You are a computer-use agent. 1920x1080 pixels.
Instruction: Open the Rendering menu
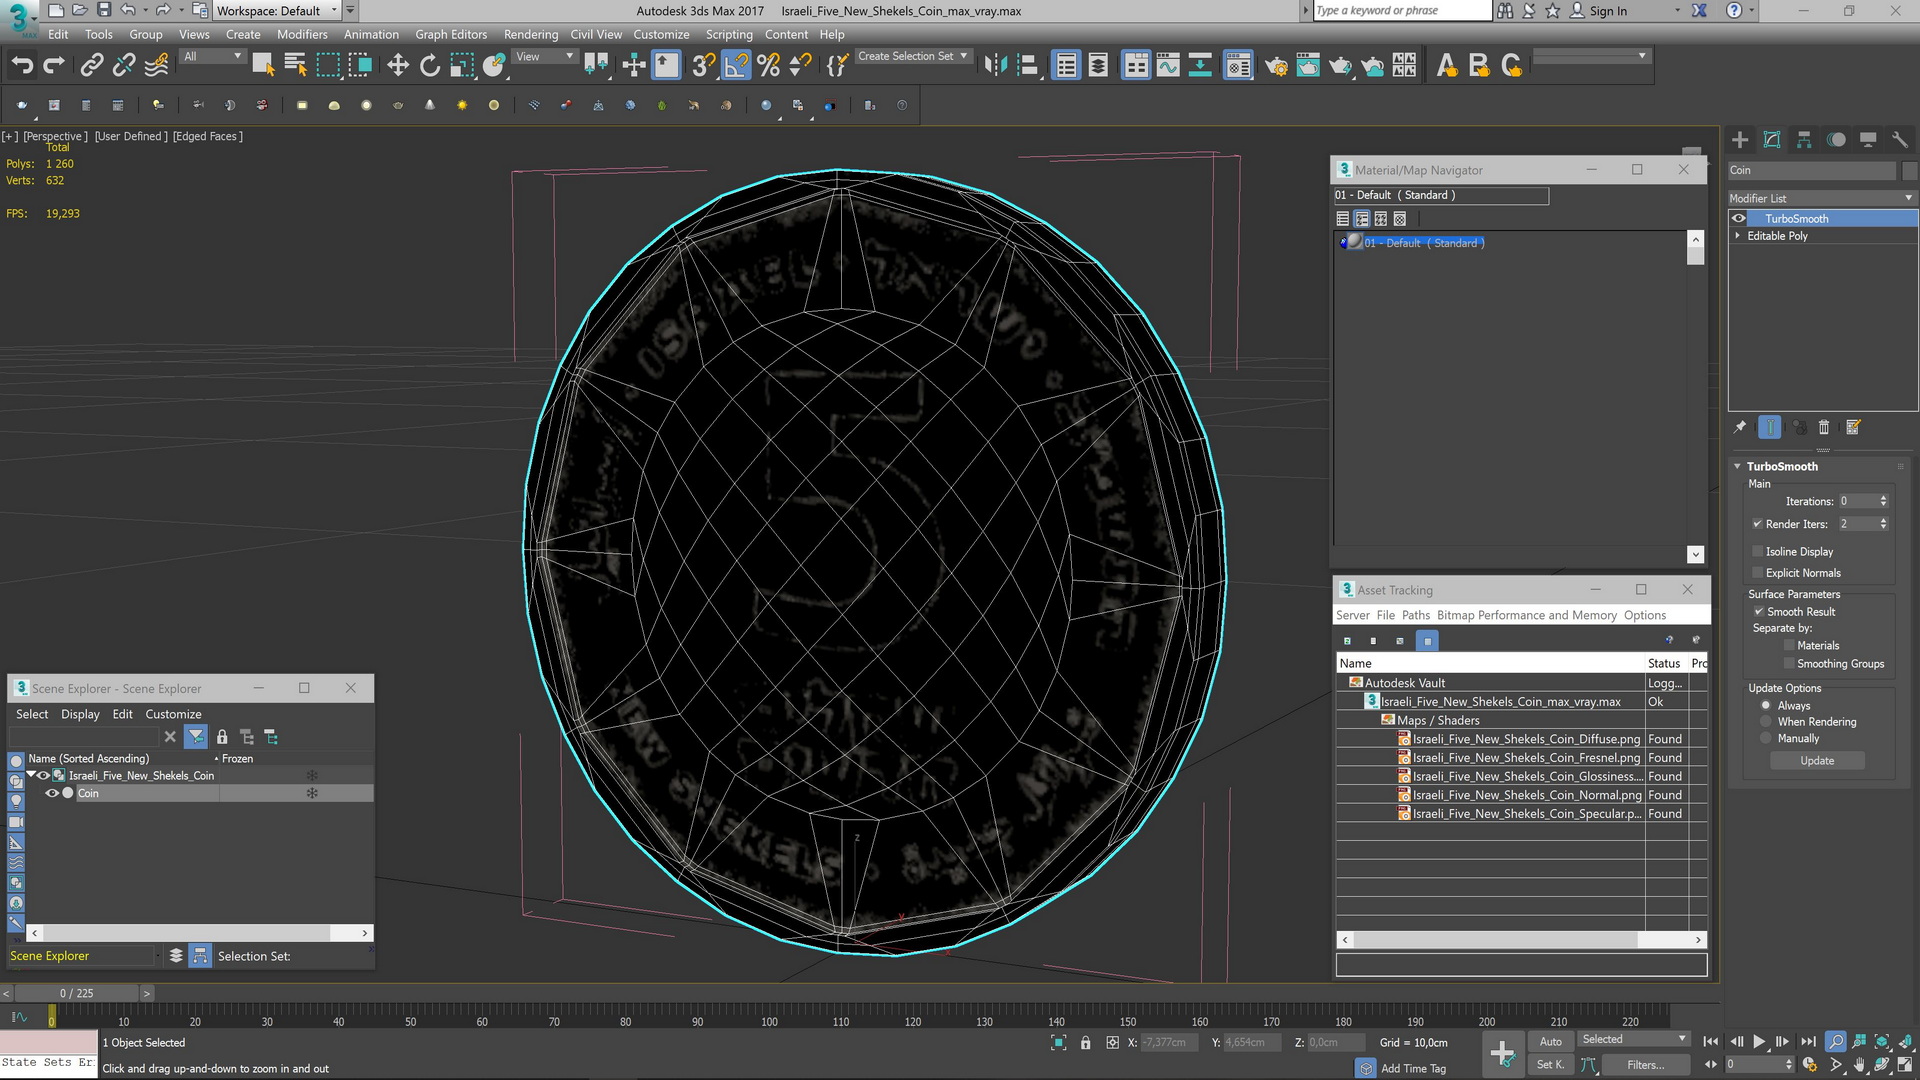(531, 34)
